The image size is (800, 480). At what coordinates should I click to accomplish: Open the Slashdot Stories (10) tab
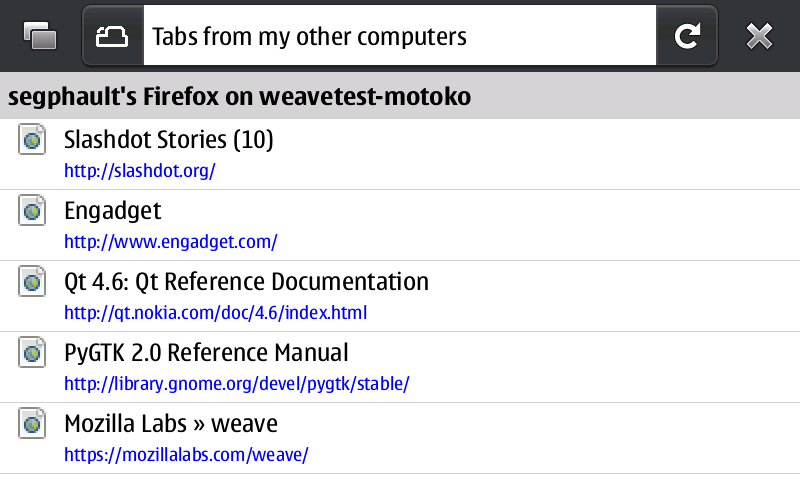point(400,154)
